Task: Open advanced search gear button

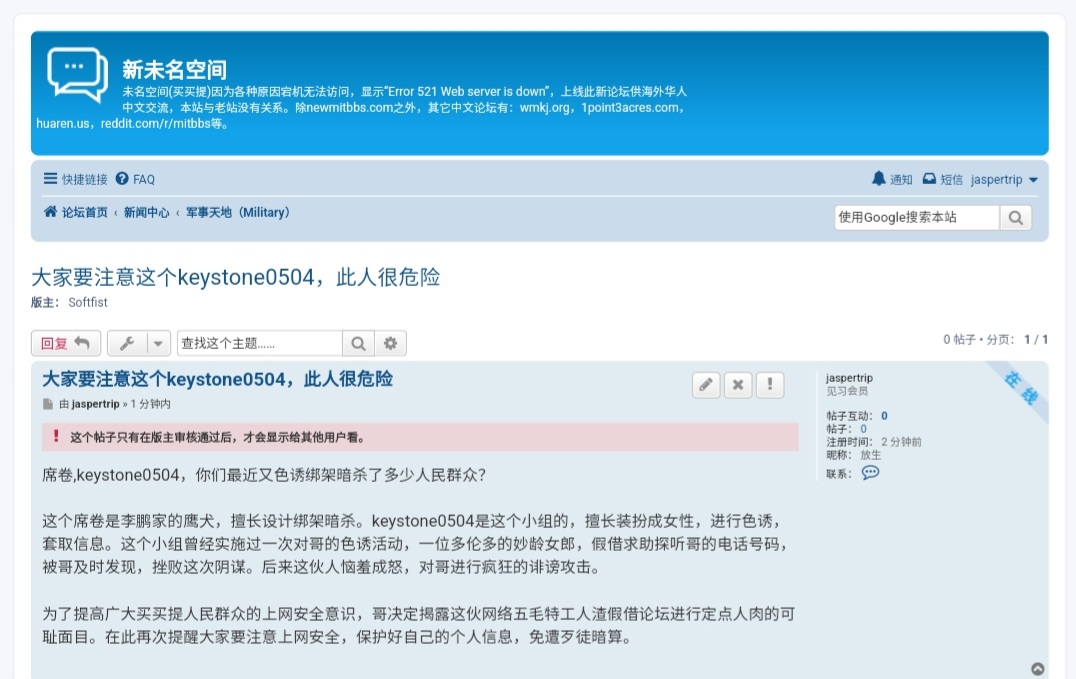Action: (390, 343)
